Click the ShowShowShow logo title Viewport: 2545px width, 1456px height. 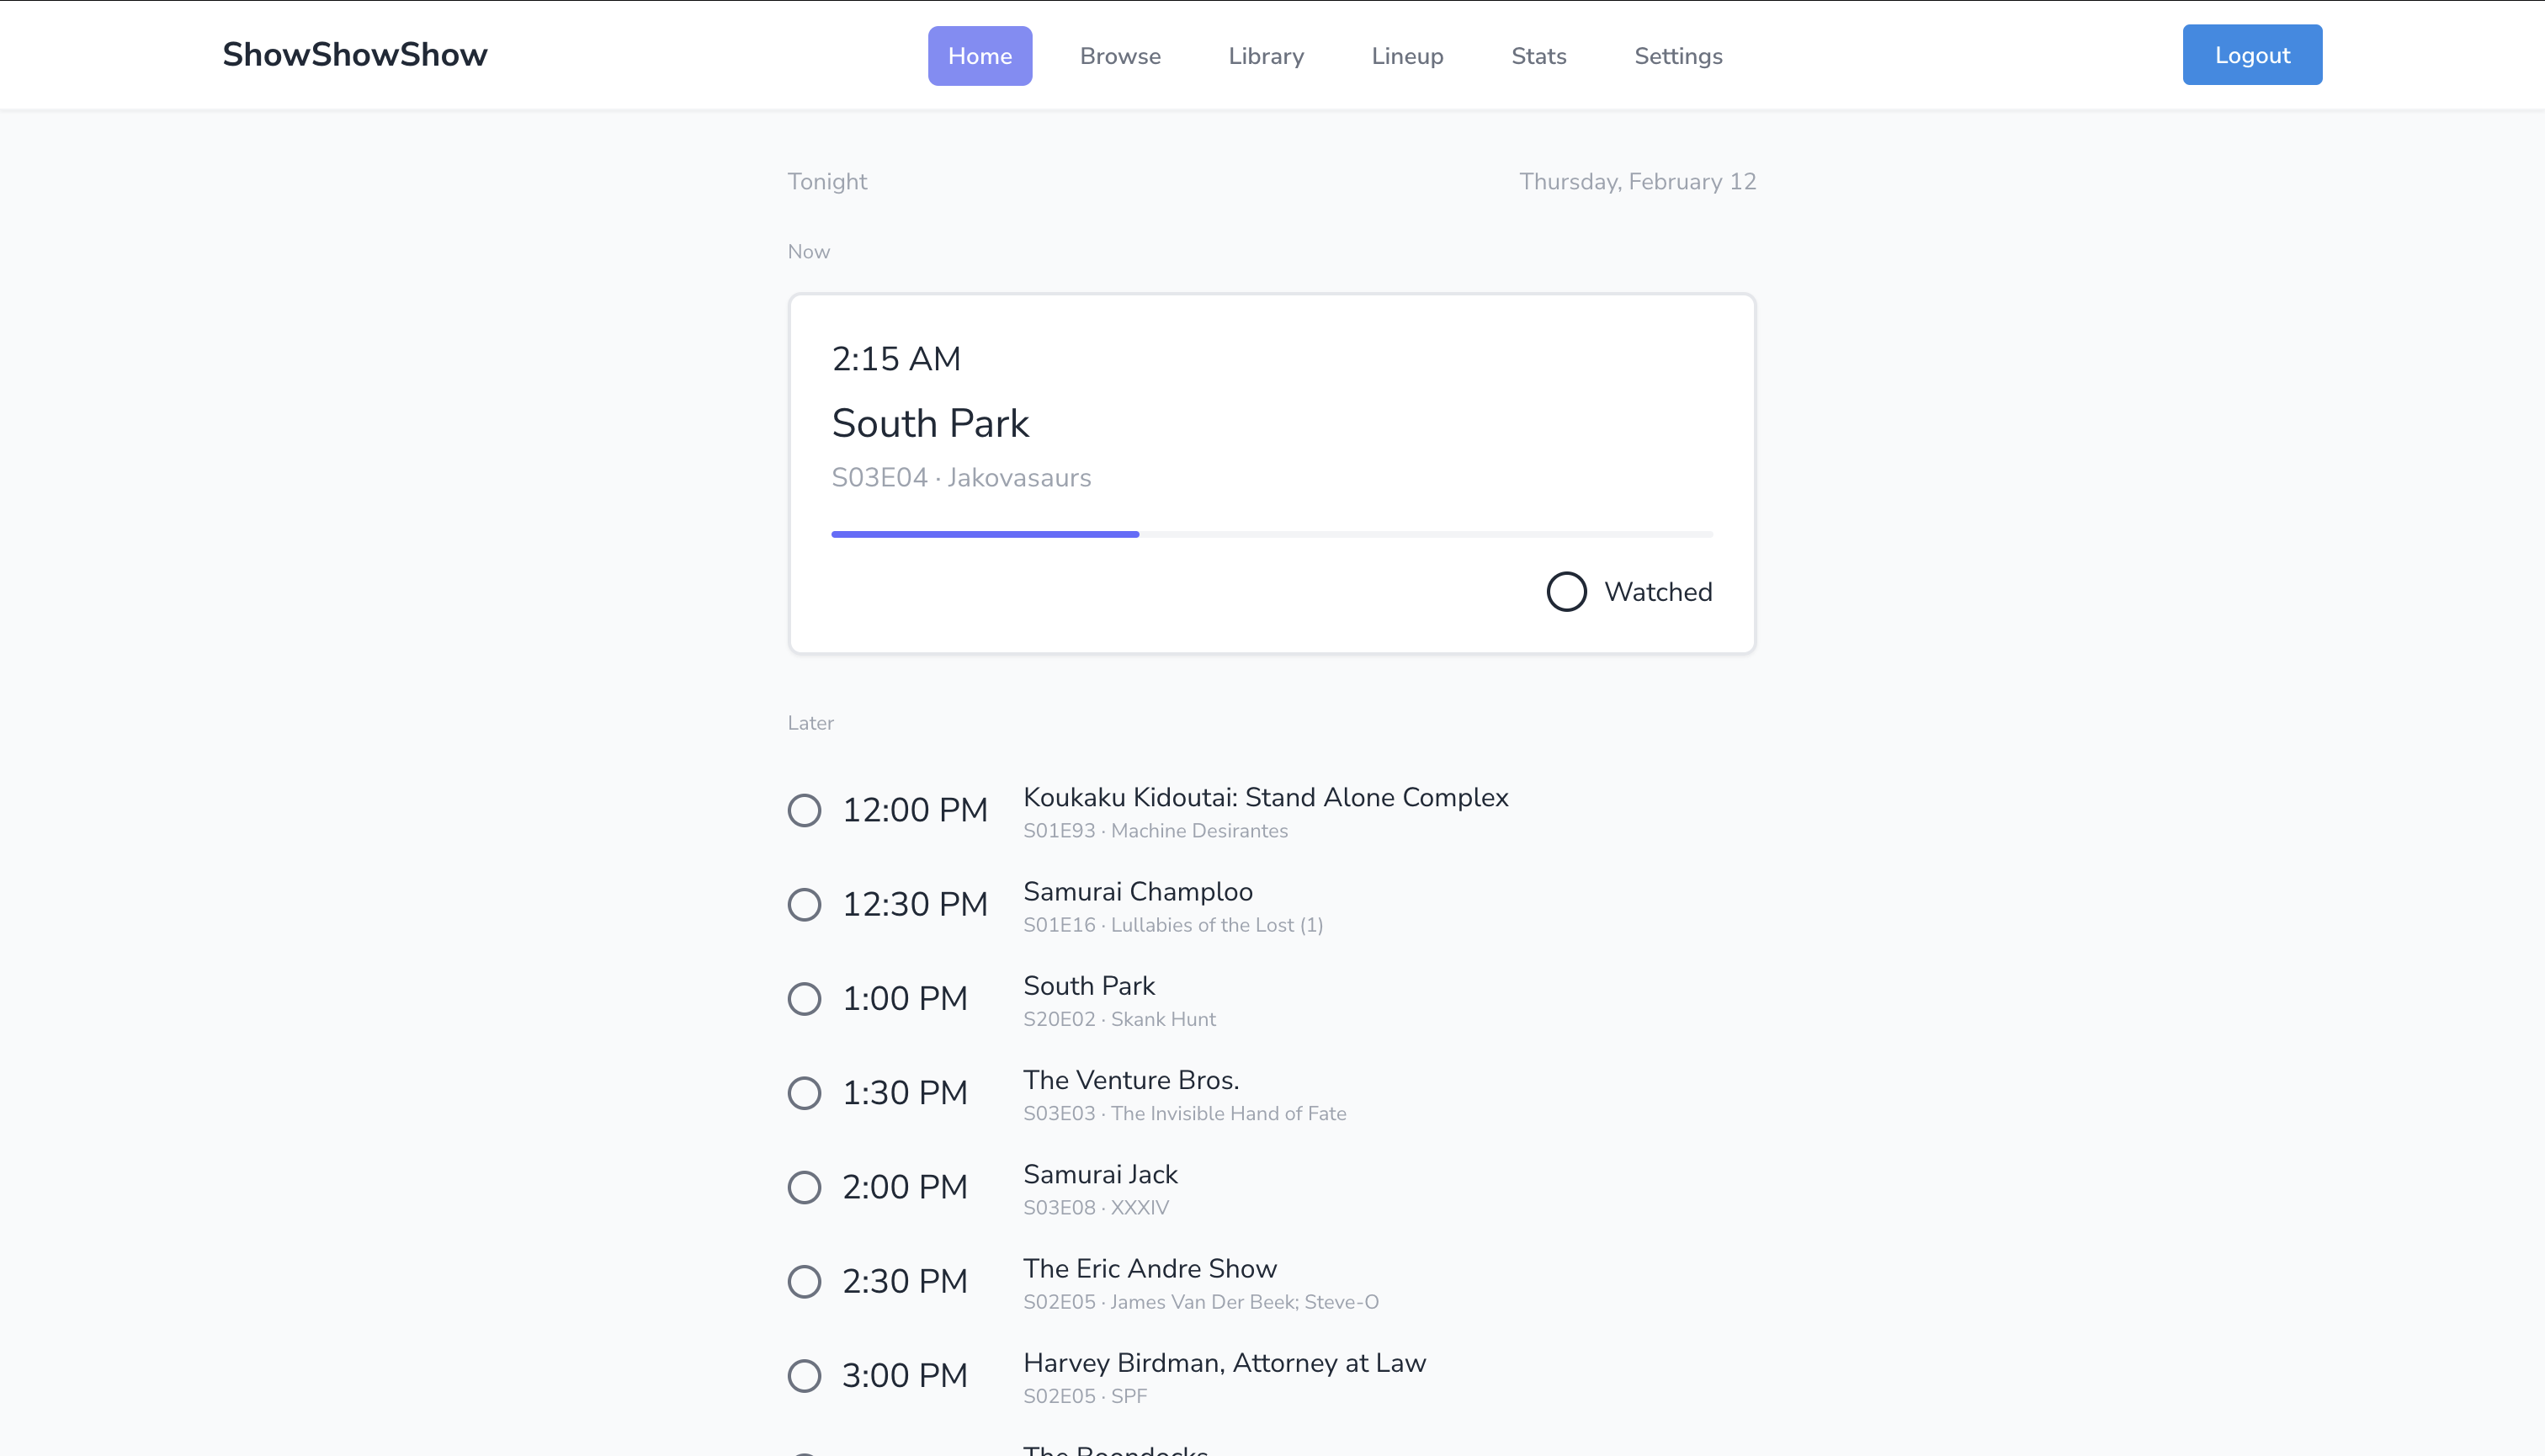tap(354, 55)
